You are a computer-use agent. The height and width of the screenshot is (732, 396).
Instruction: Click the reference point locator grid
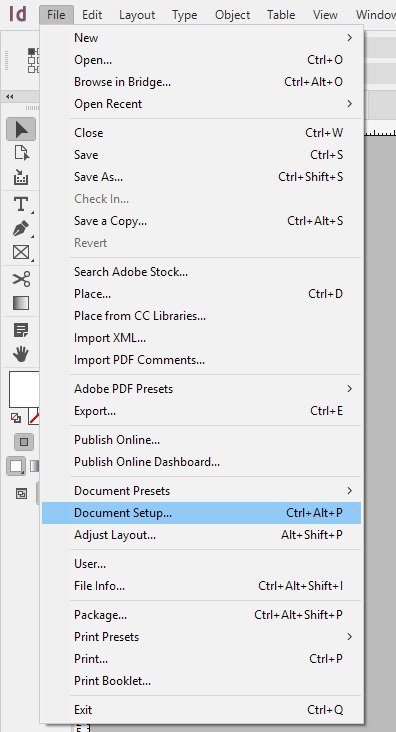pyautogui.click(x=34, y=60)
